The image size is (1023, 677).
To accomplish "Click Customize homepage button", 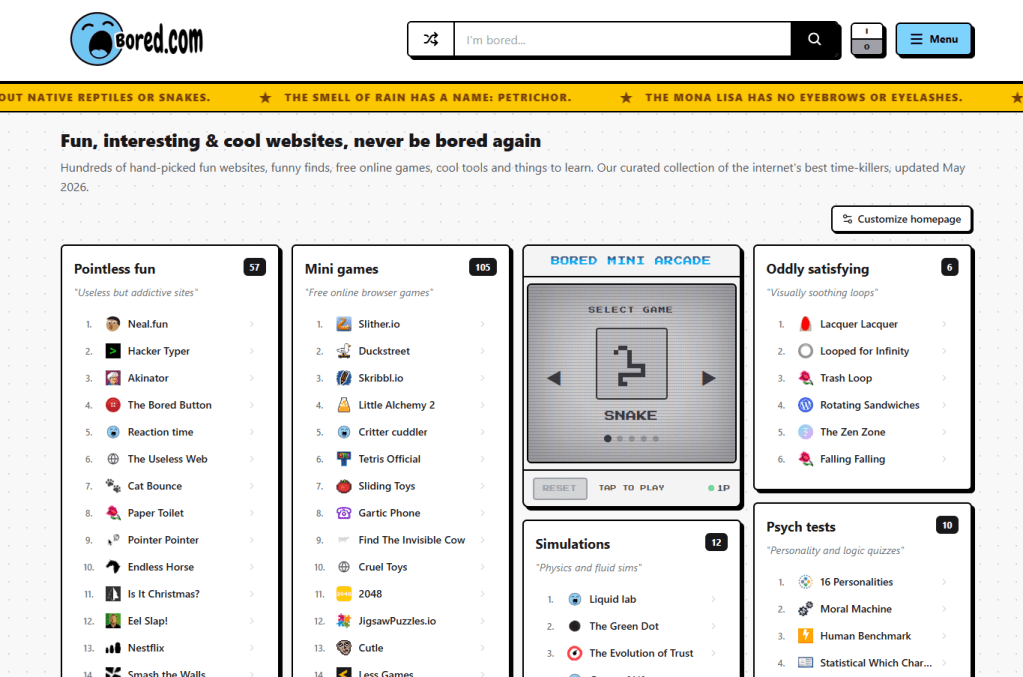I will [x=901, y=219].
